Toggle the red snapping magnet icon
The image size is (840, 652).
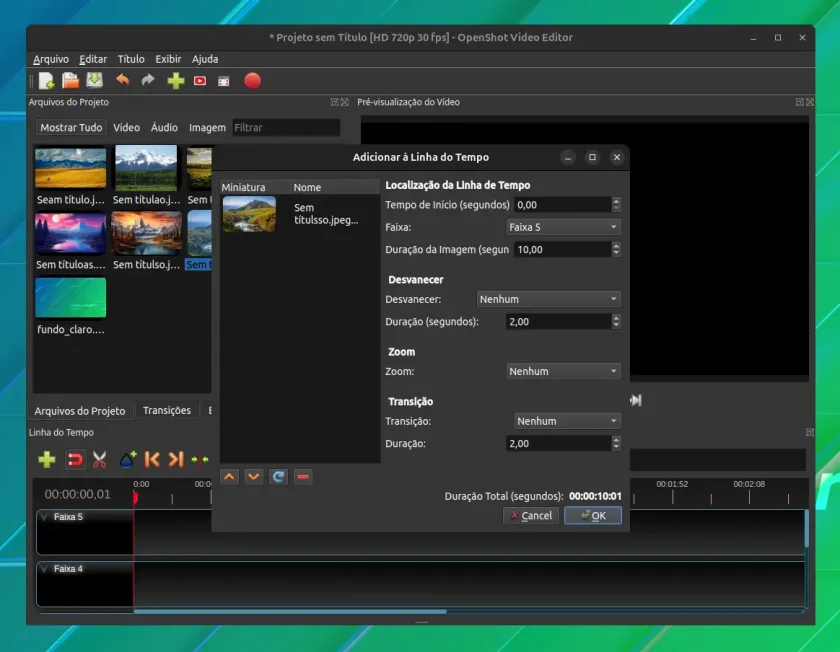pos(74,460)
